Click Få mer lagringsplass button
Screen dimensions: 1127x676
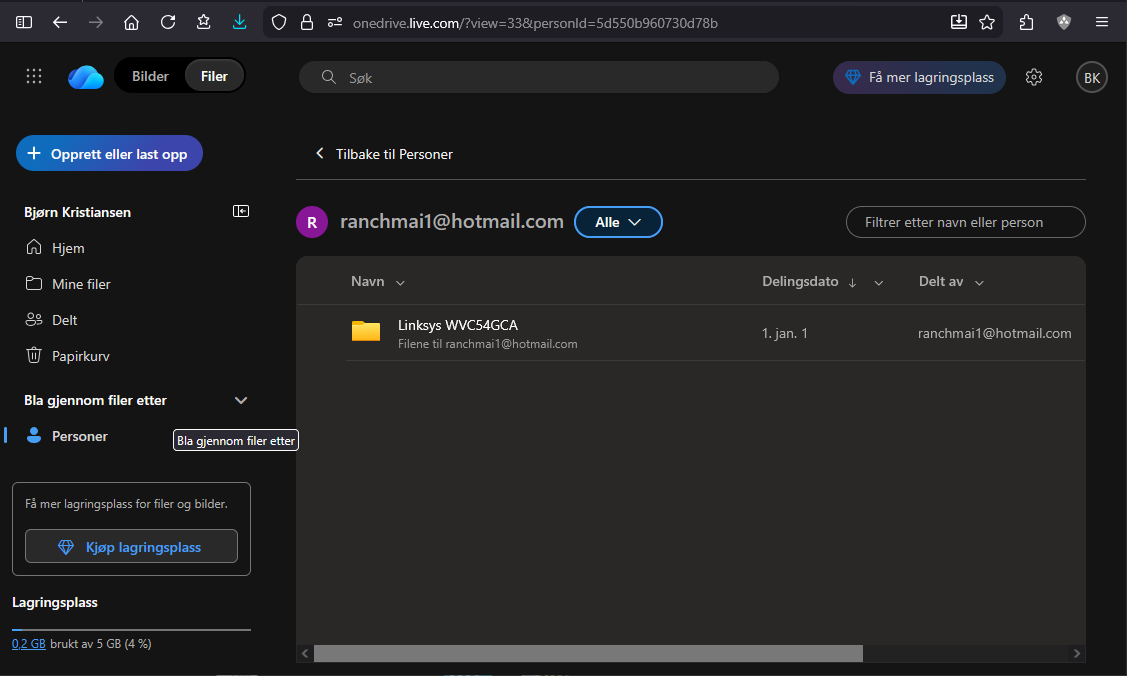[919, 77]
